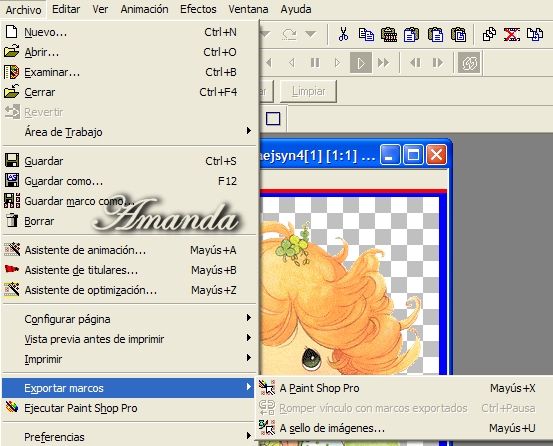
Task: Open the Efectos menu in menu bar
Action: coord(198,9)
